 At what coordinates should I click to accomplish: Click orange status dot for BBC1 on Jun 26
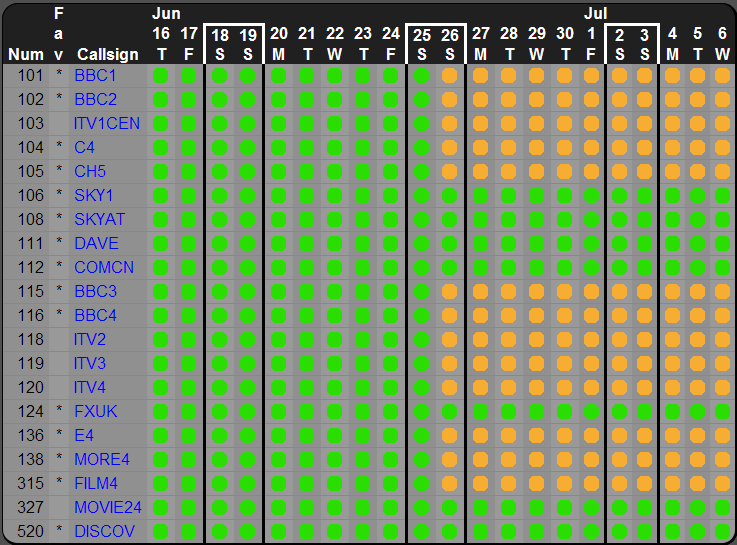(449, 76)
